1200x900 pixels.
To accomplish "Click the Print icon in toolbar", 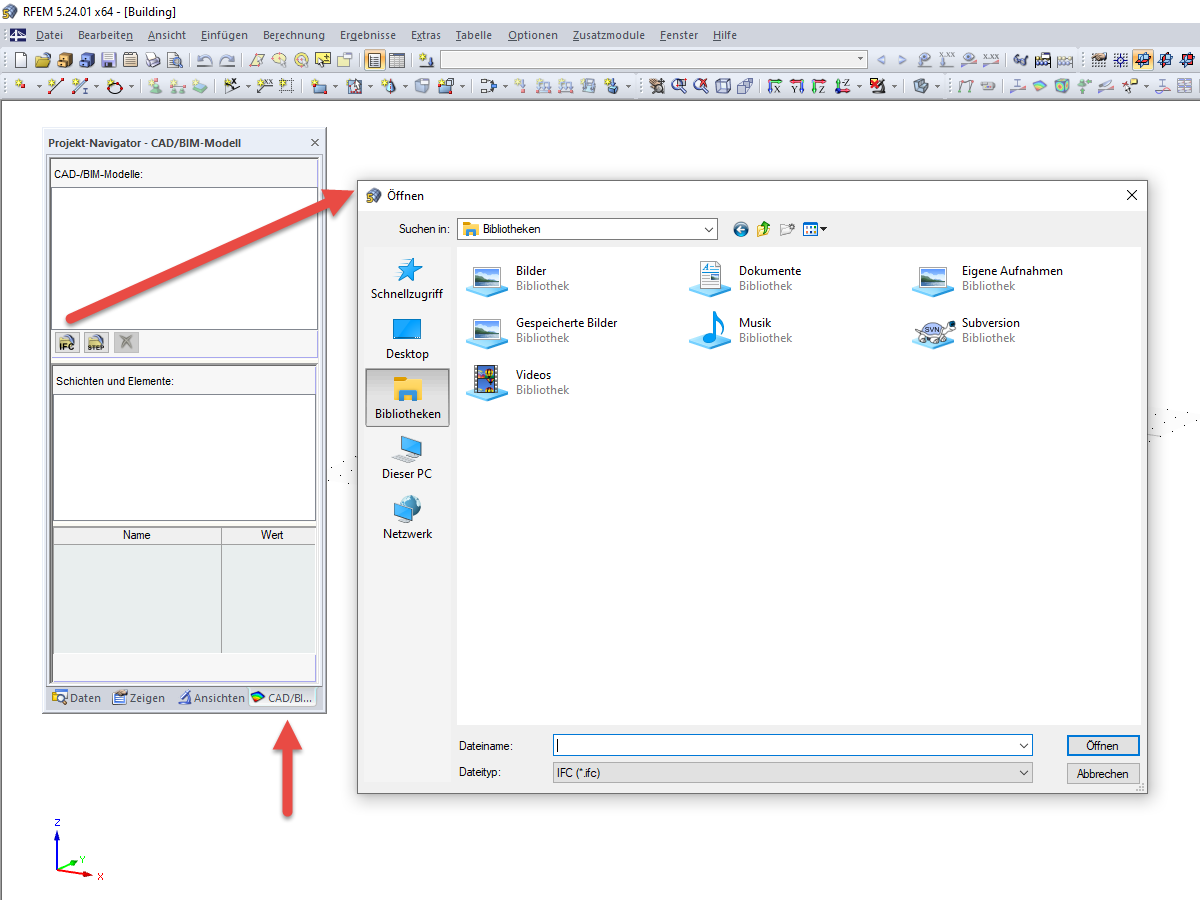I will [152, 60].
